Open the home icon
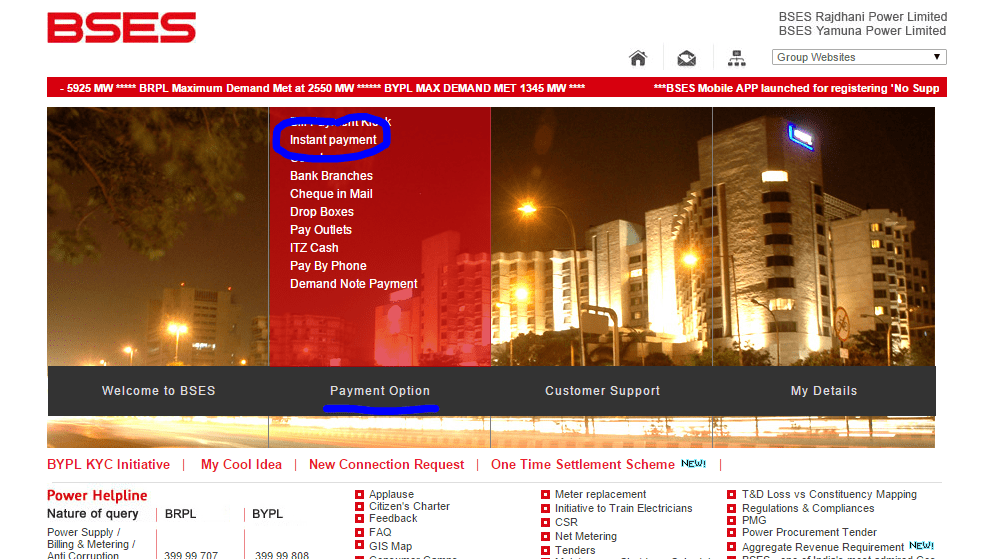The width and height of the screenshot is (992, 559). 638,58
